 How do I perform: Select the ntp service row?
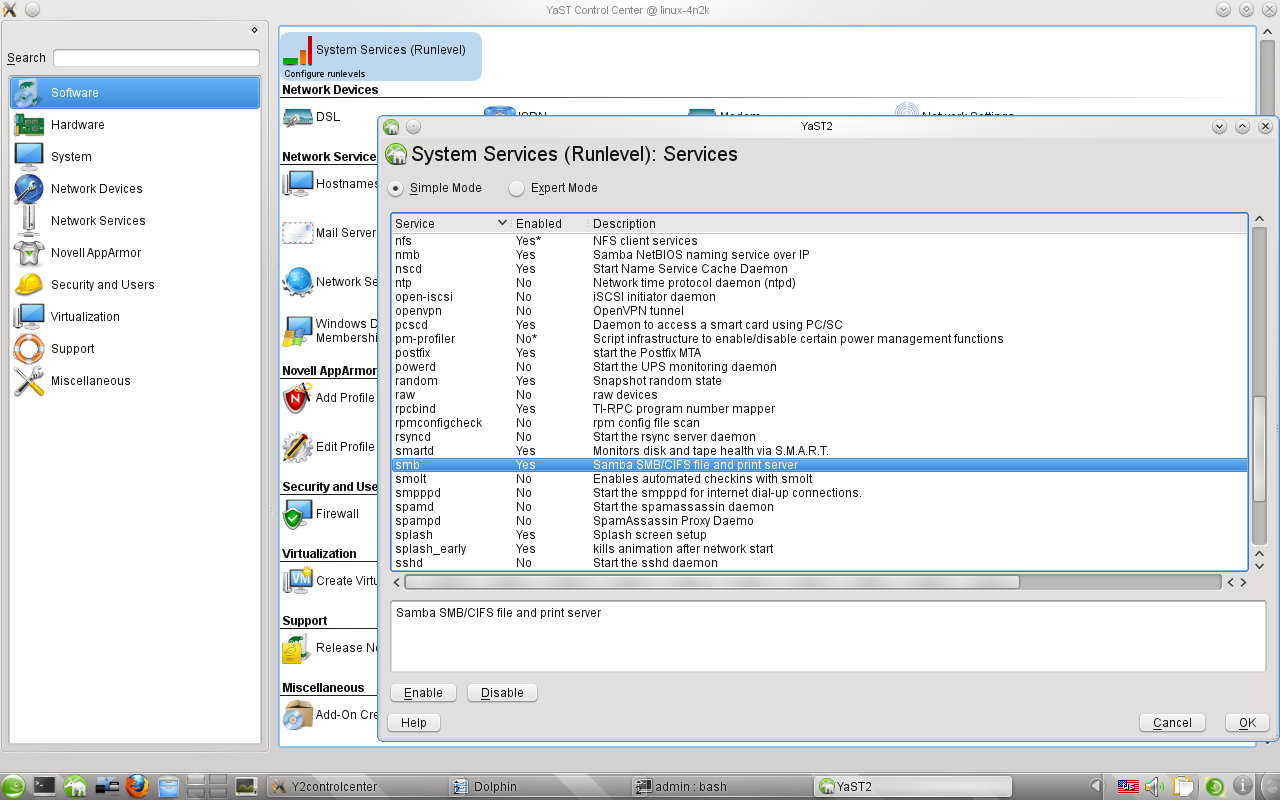click(820, 283)
